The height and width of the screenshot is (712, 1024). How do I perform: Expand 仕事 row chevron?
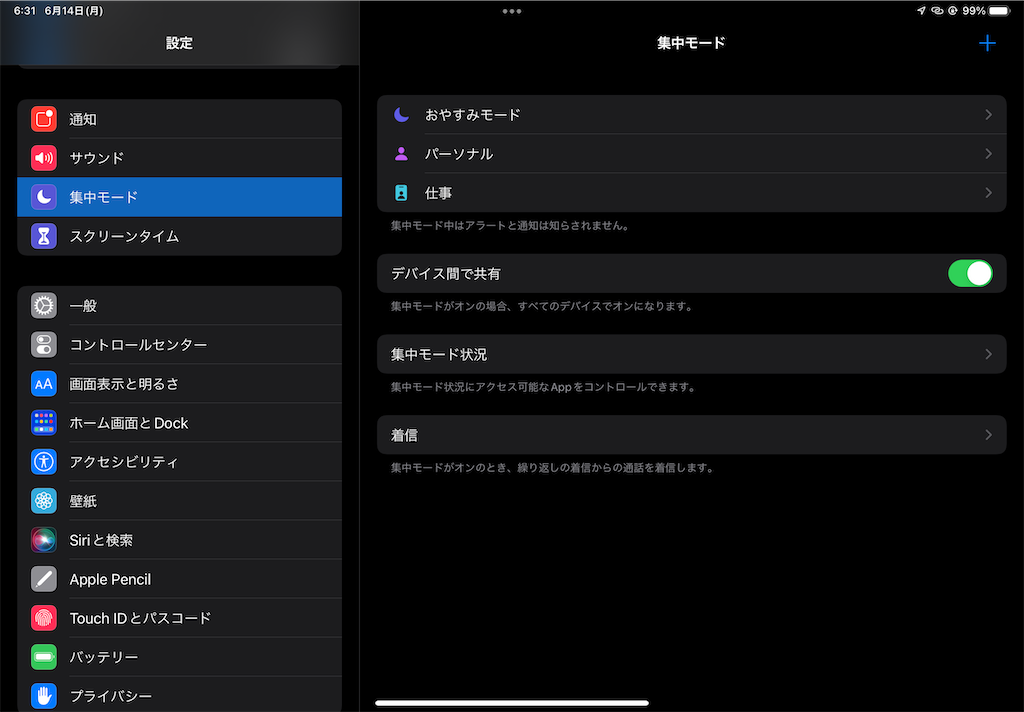(x=988, y=193)
